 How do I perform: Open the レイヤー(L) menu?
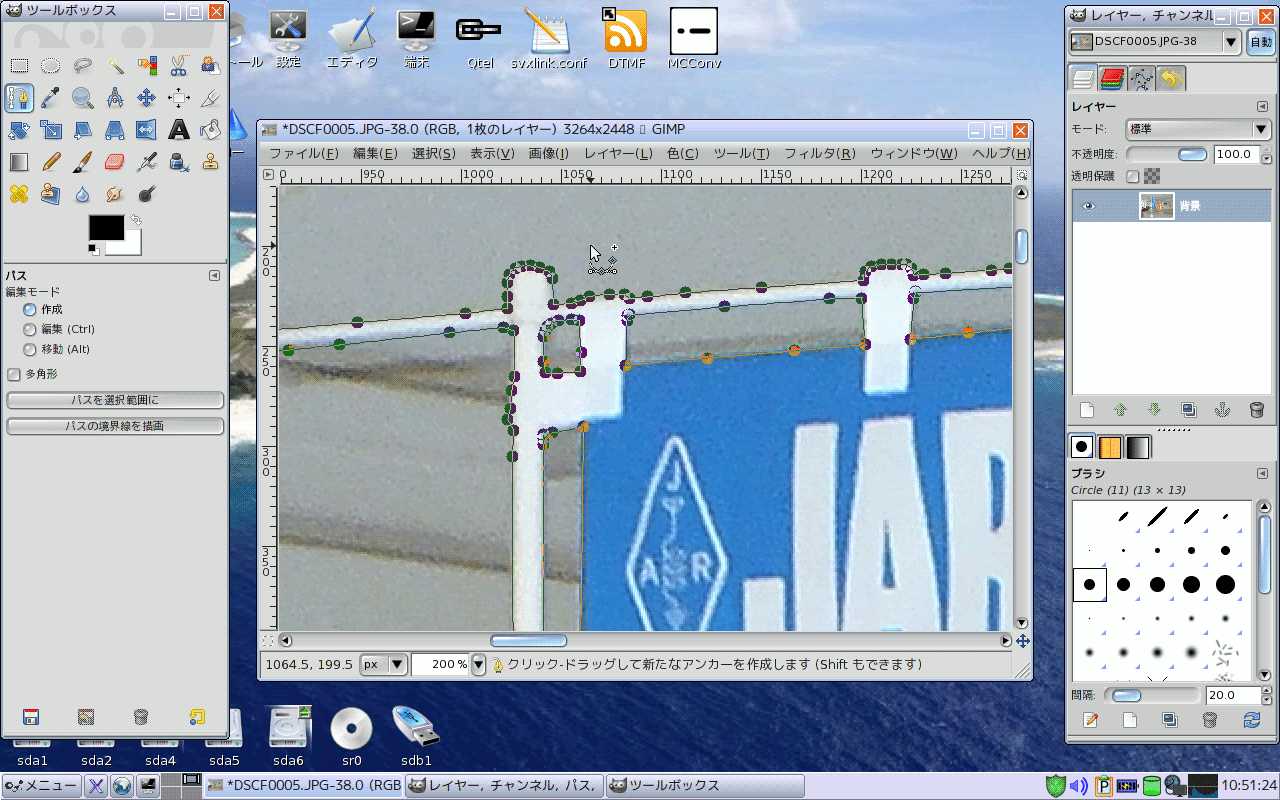pos(618,153)
